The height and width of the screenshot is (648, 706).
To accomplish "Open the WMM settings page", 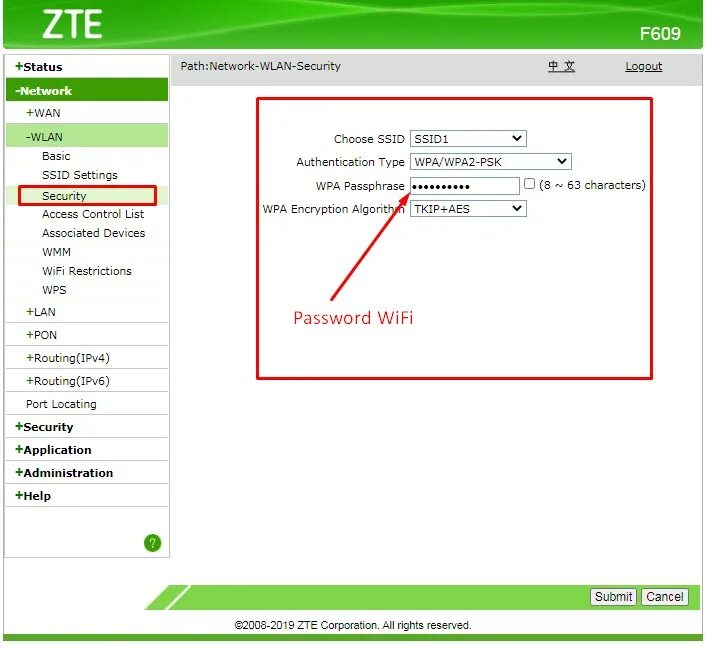I will click(56, 252).
